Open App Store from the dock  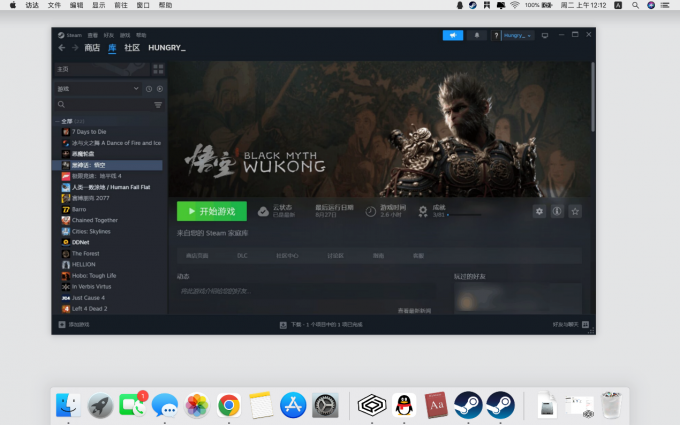coord(293,406)
